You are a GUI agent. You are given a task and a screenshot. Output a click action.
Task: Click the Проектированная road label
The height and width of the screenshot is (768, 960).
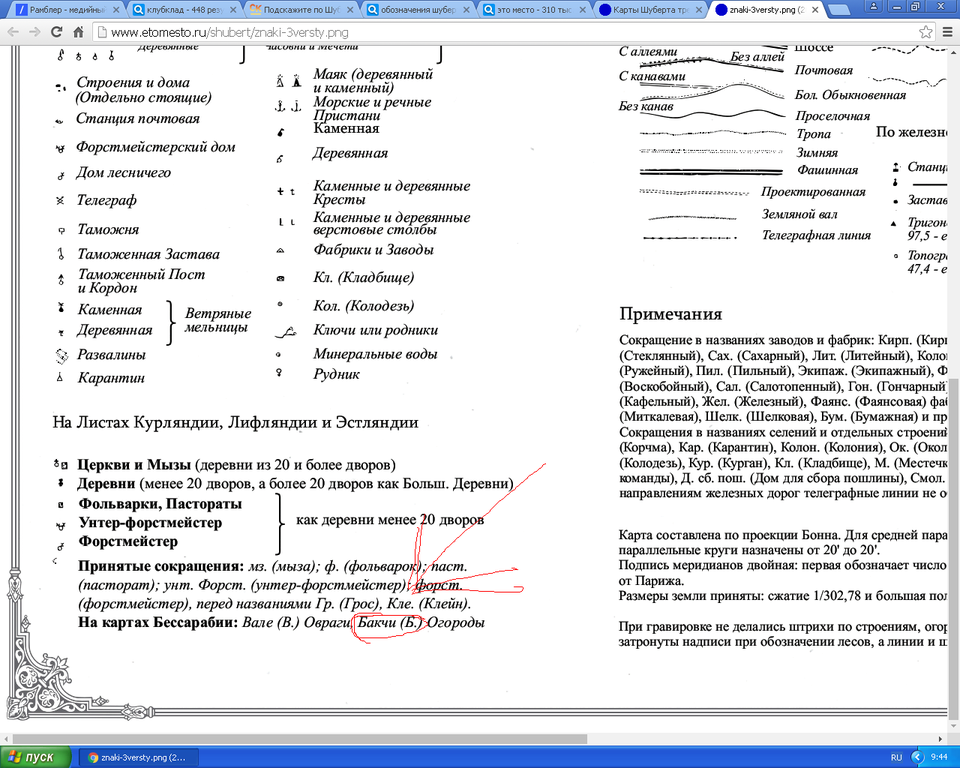click(814, 192)
